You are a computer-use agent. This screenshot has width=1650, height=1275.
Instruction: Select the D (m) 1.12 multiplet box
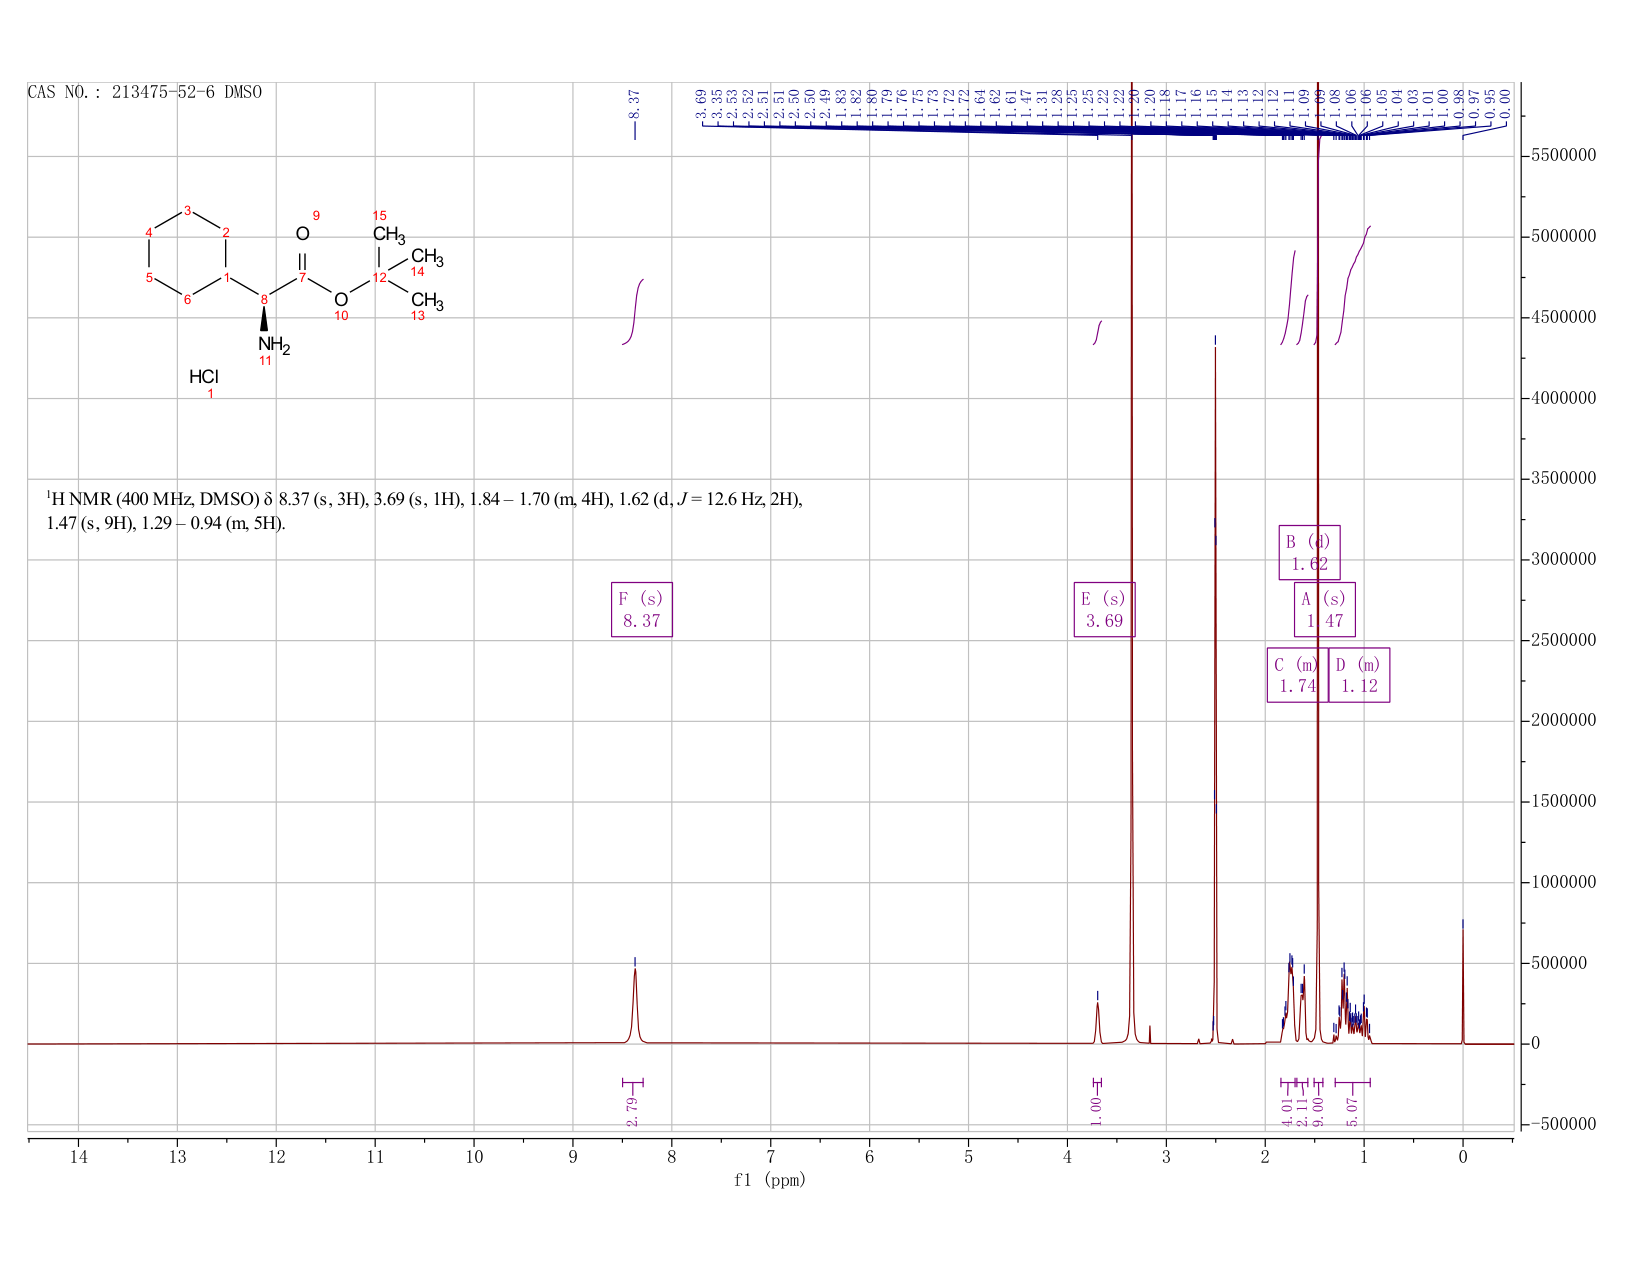click(x=1359, y=675)
